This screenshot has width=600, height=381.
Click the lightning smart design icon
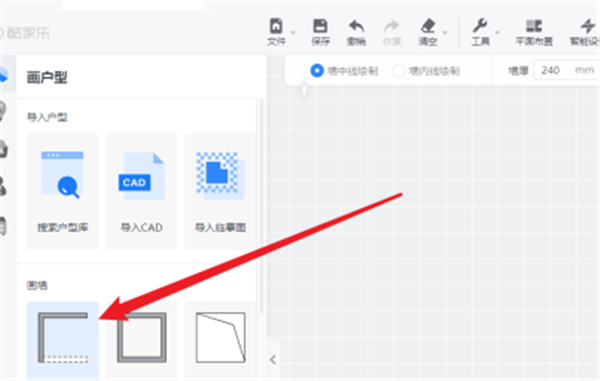pyautogui.click(x=587, y=26)
